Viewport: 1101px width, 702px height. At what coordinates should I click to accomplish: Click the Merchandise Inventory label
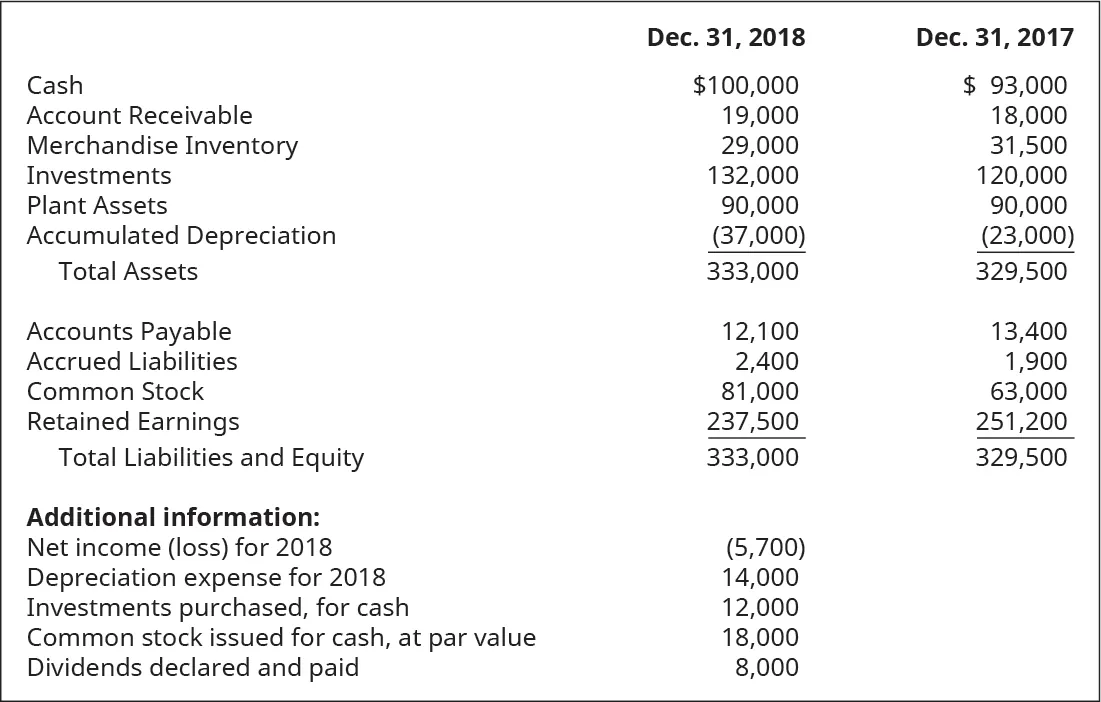tap(162, 146)
